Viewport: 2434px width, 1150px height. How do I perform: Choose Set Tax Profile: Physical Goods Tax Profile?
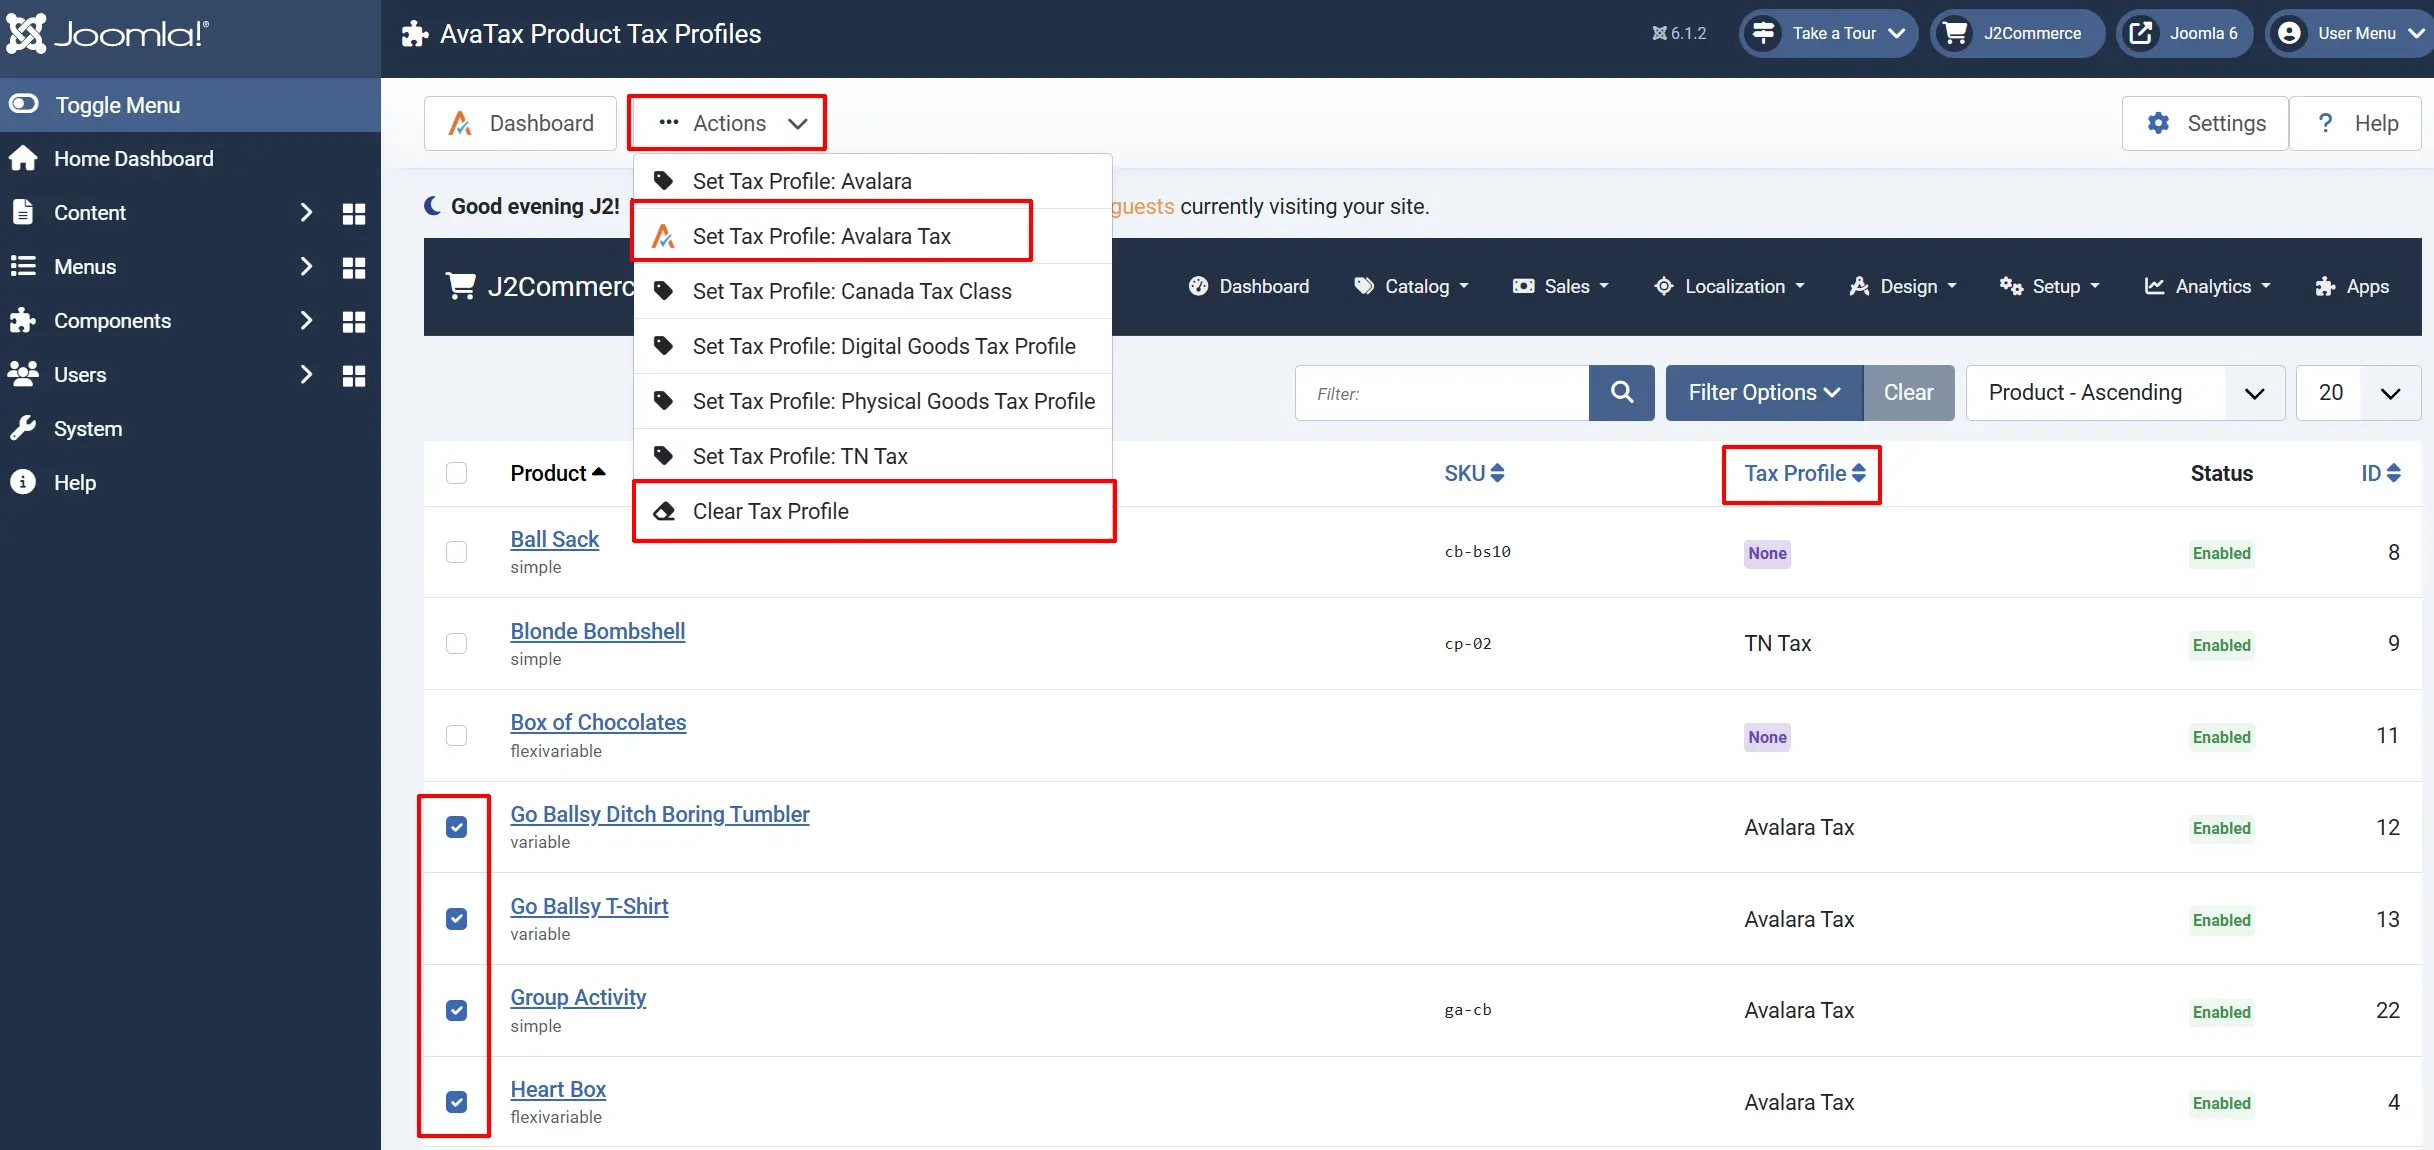(873, 401)
